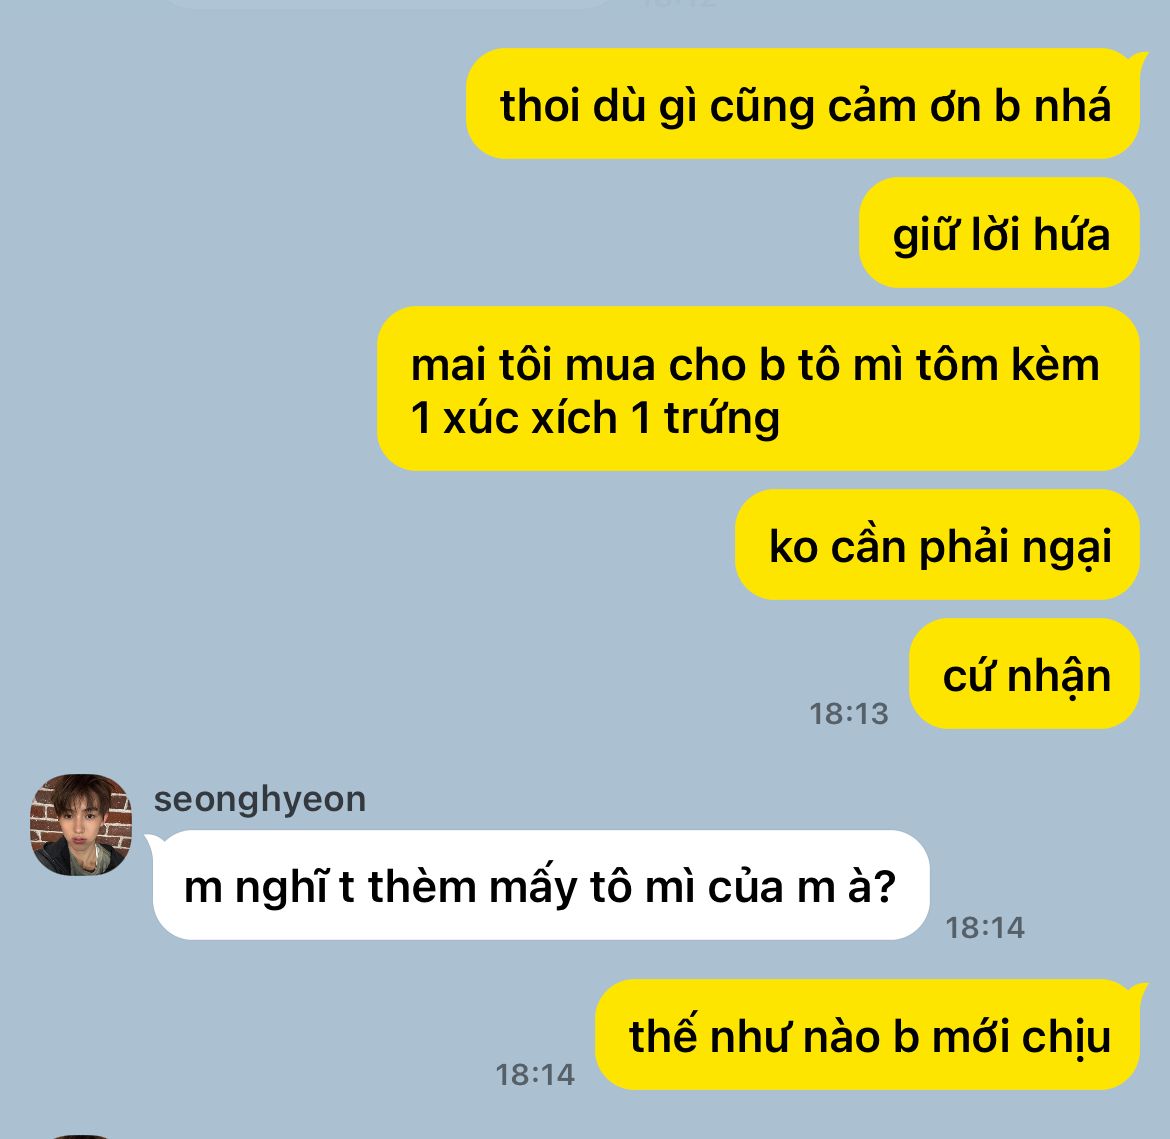
Task: Tap the bubble tail of the white received message
Action: (x=153, y=841)
